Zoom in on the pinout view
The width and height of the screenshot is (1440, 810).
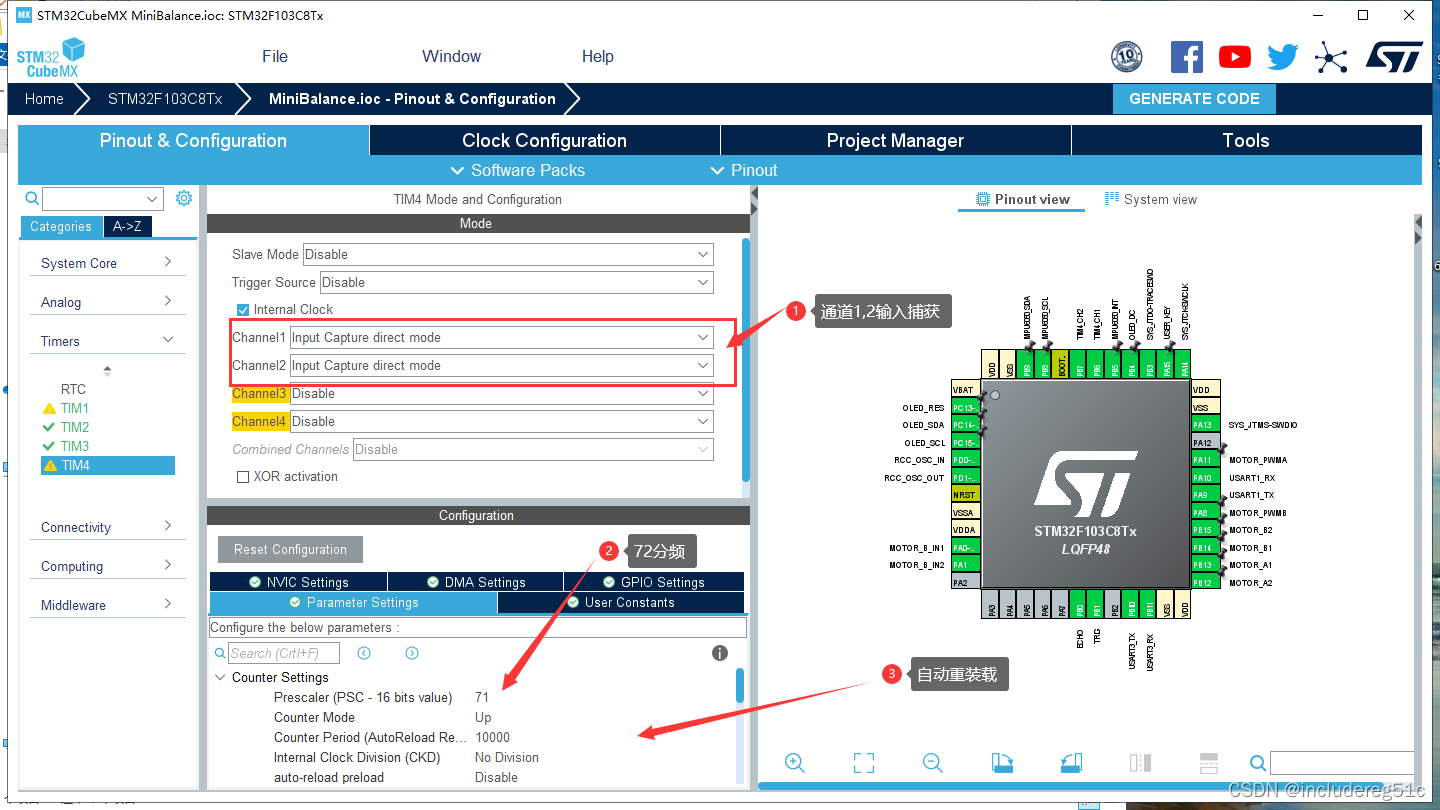[x=795, y=763]
